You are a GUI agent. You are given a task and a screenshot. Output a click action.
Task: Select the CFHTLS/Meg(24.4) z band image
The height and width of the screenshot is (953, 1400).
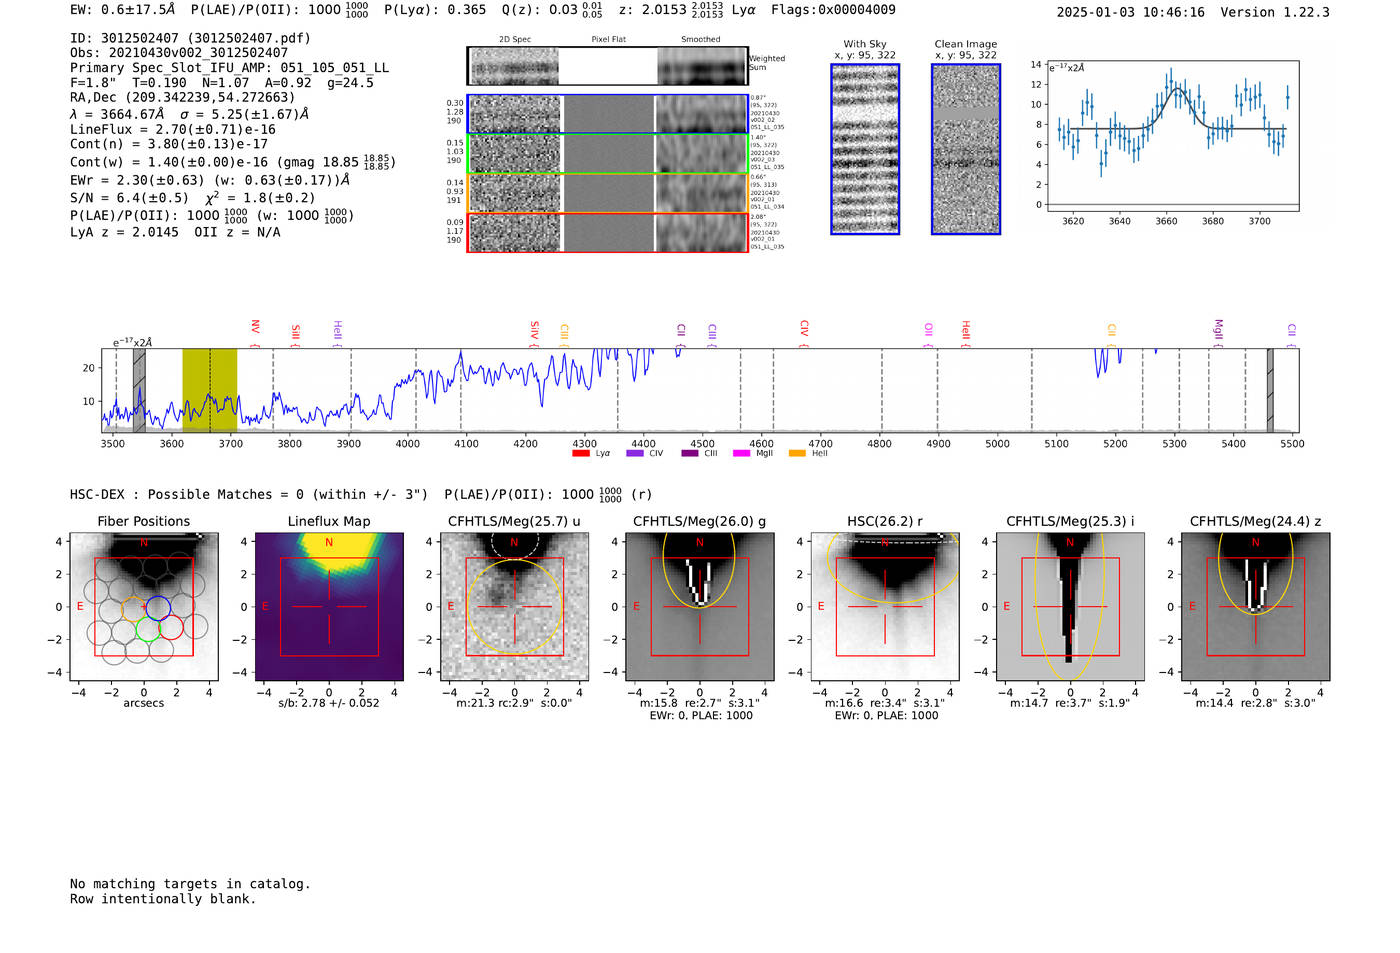pos(1255,607)
